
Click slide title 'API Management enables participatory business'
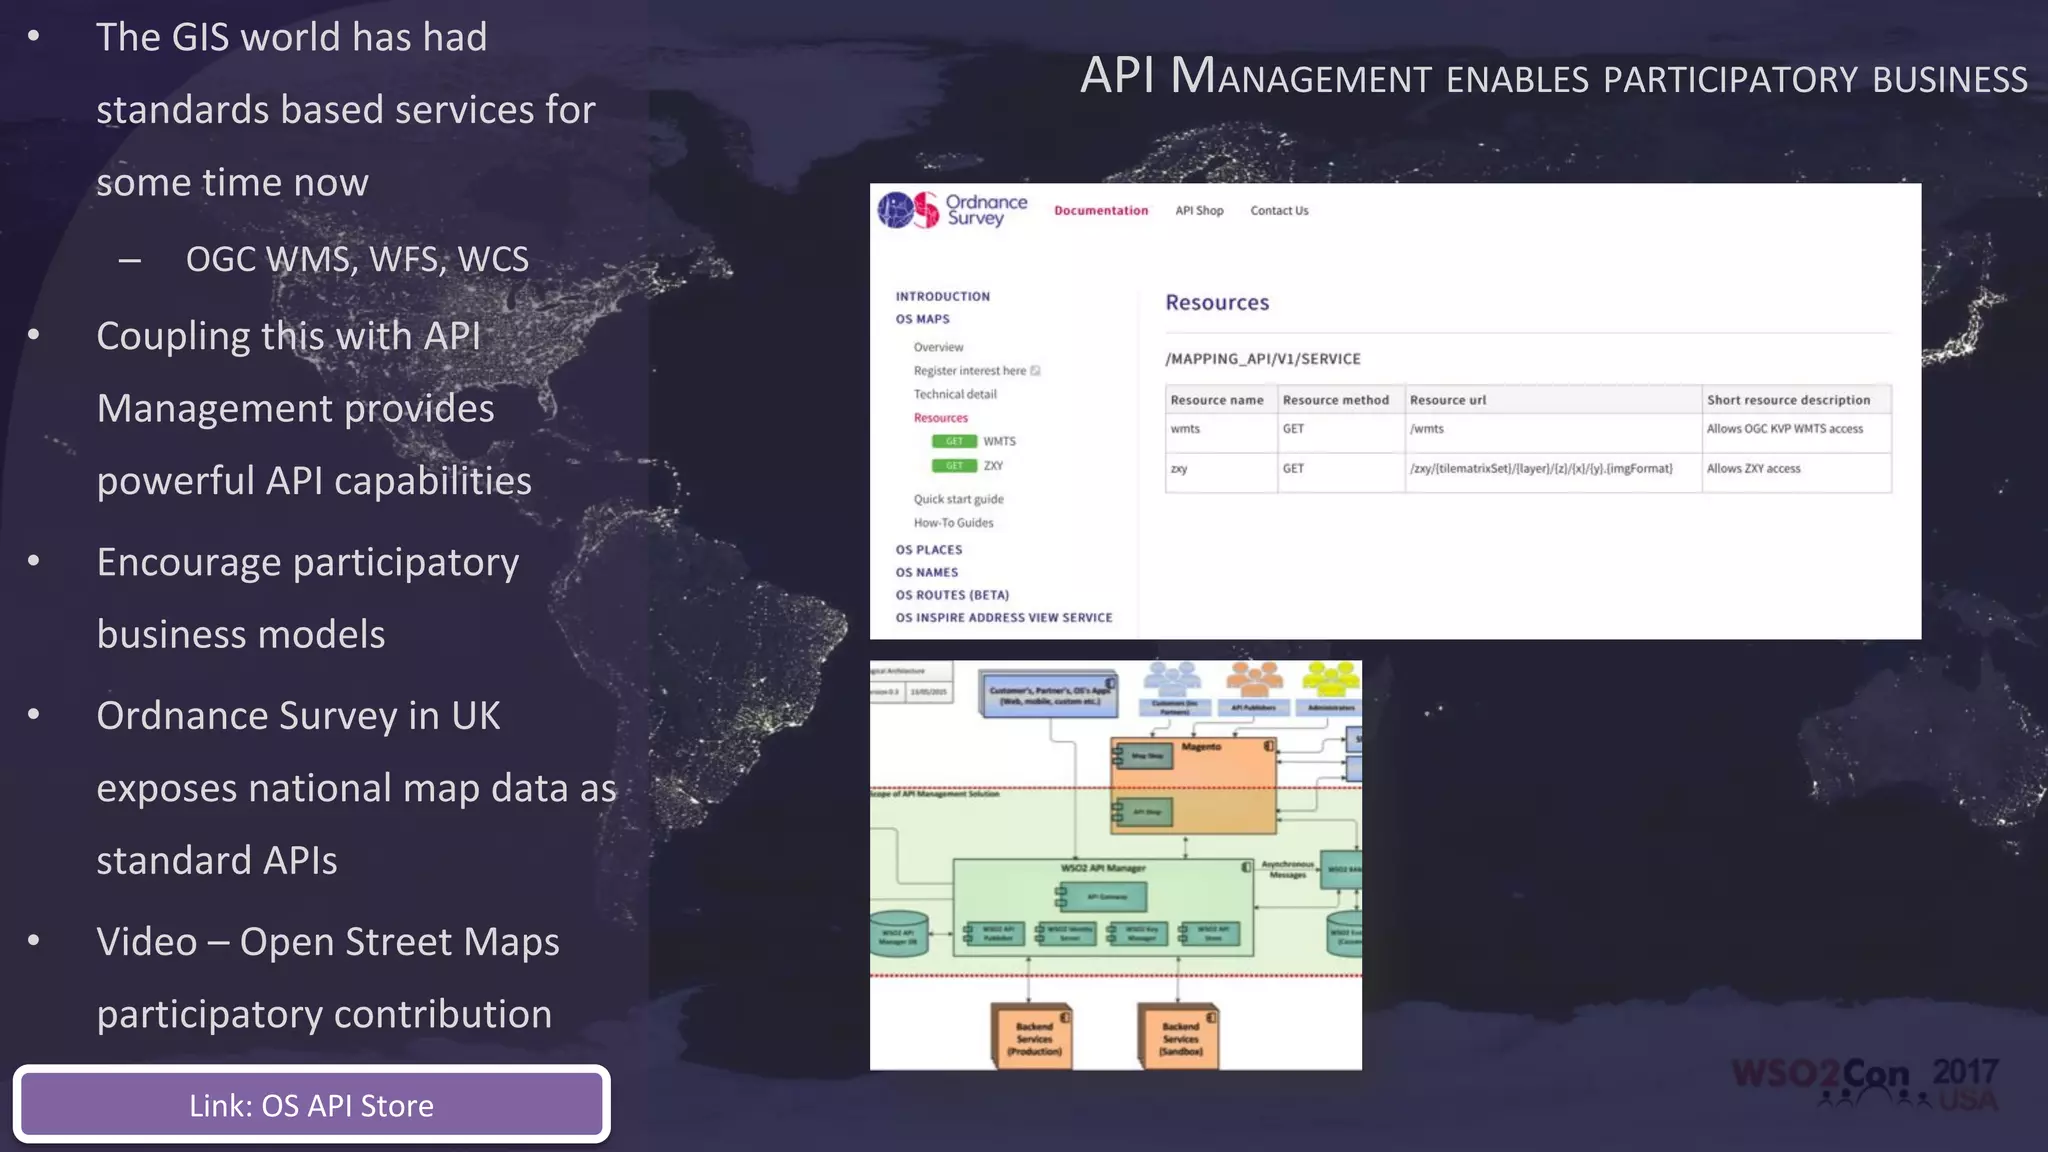point(1554,77)
